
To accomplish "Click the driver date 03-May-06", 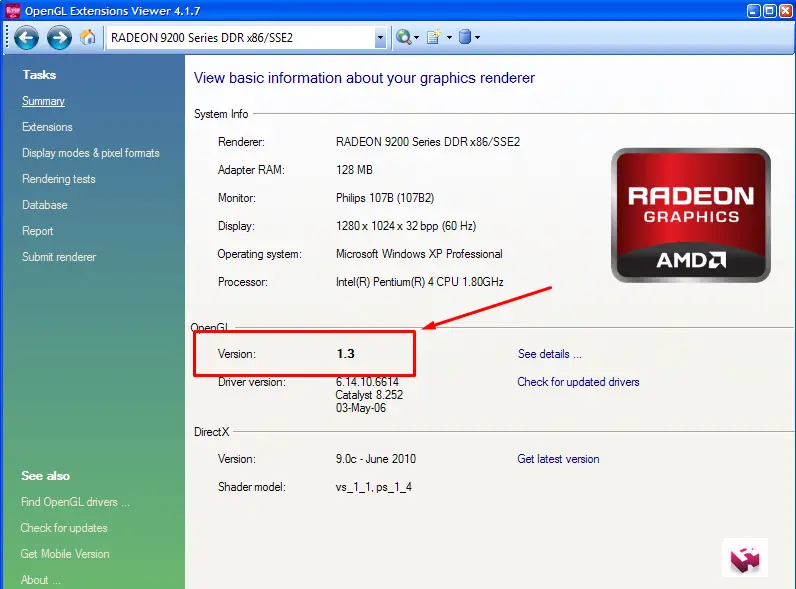I will [360, 408].
